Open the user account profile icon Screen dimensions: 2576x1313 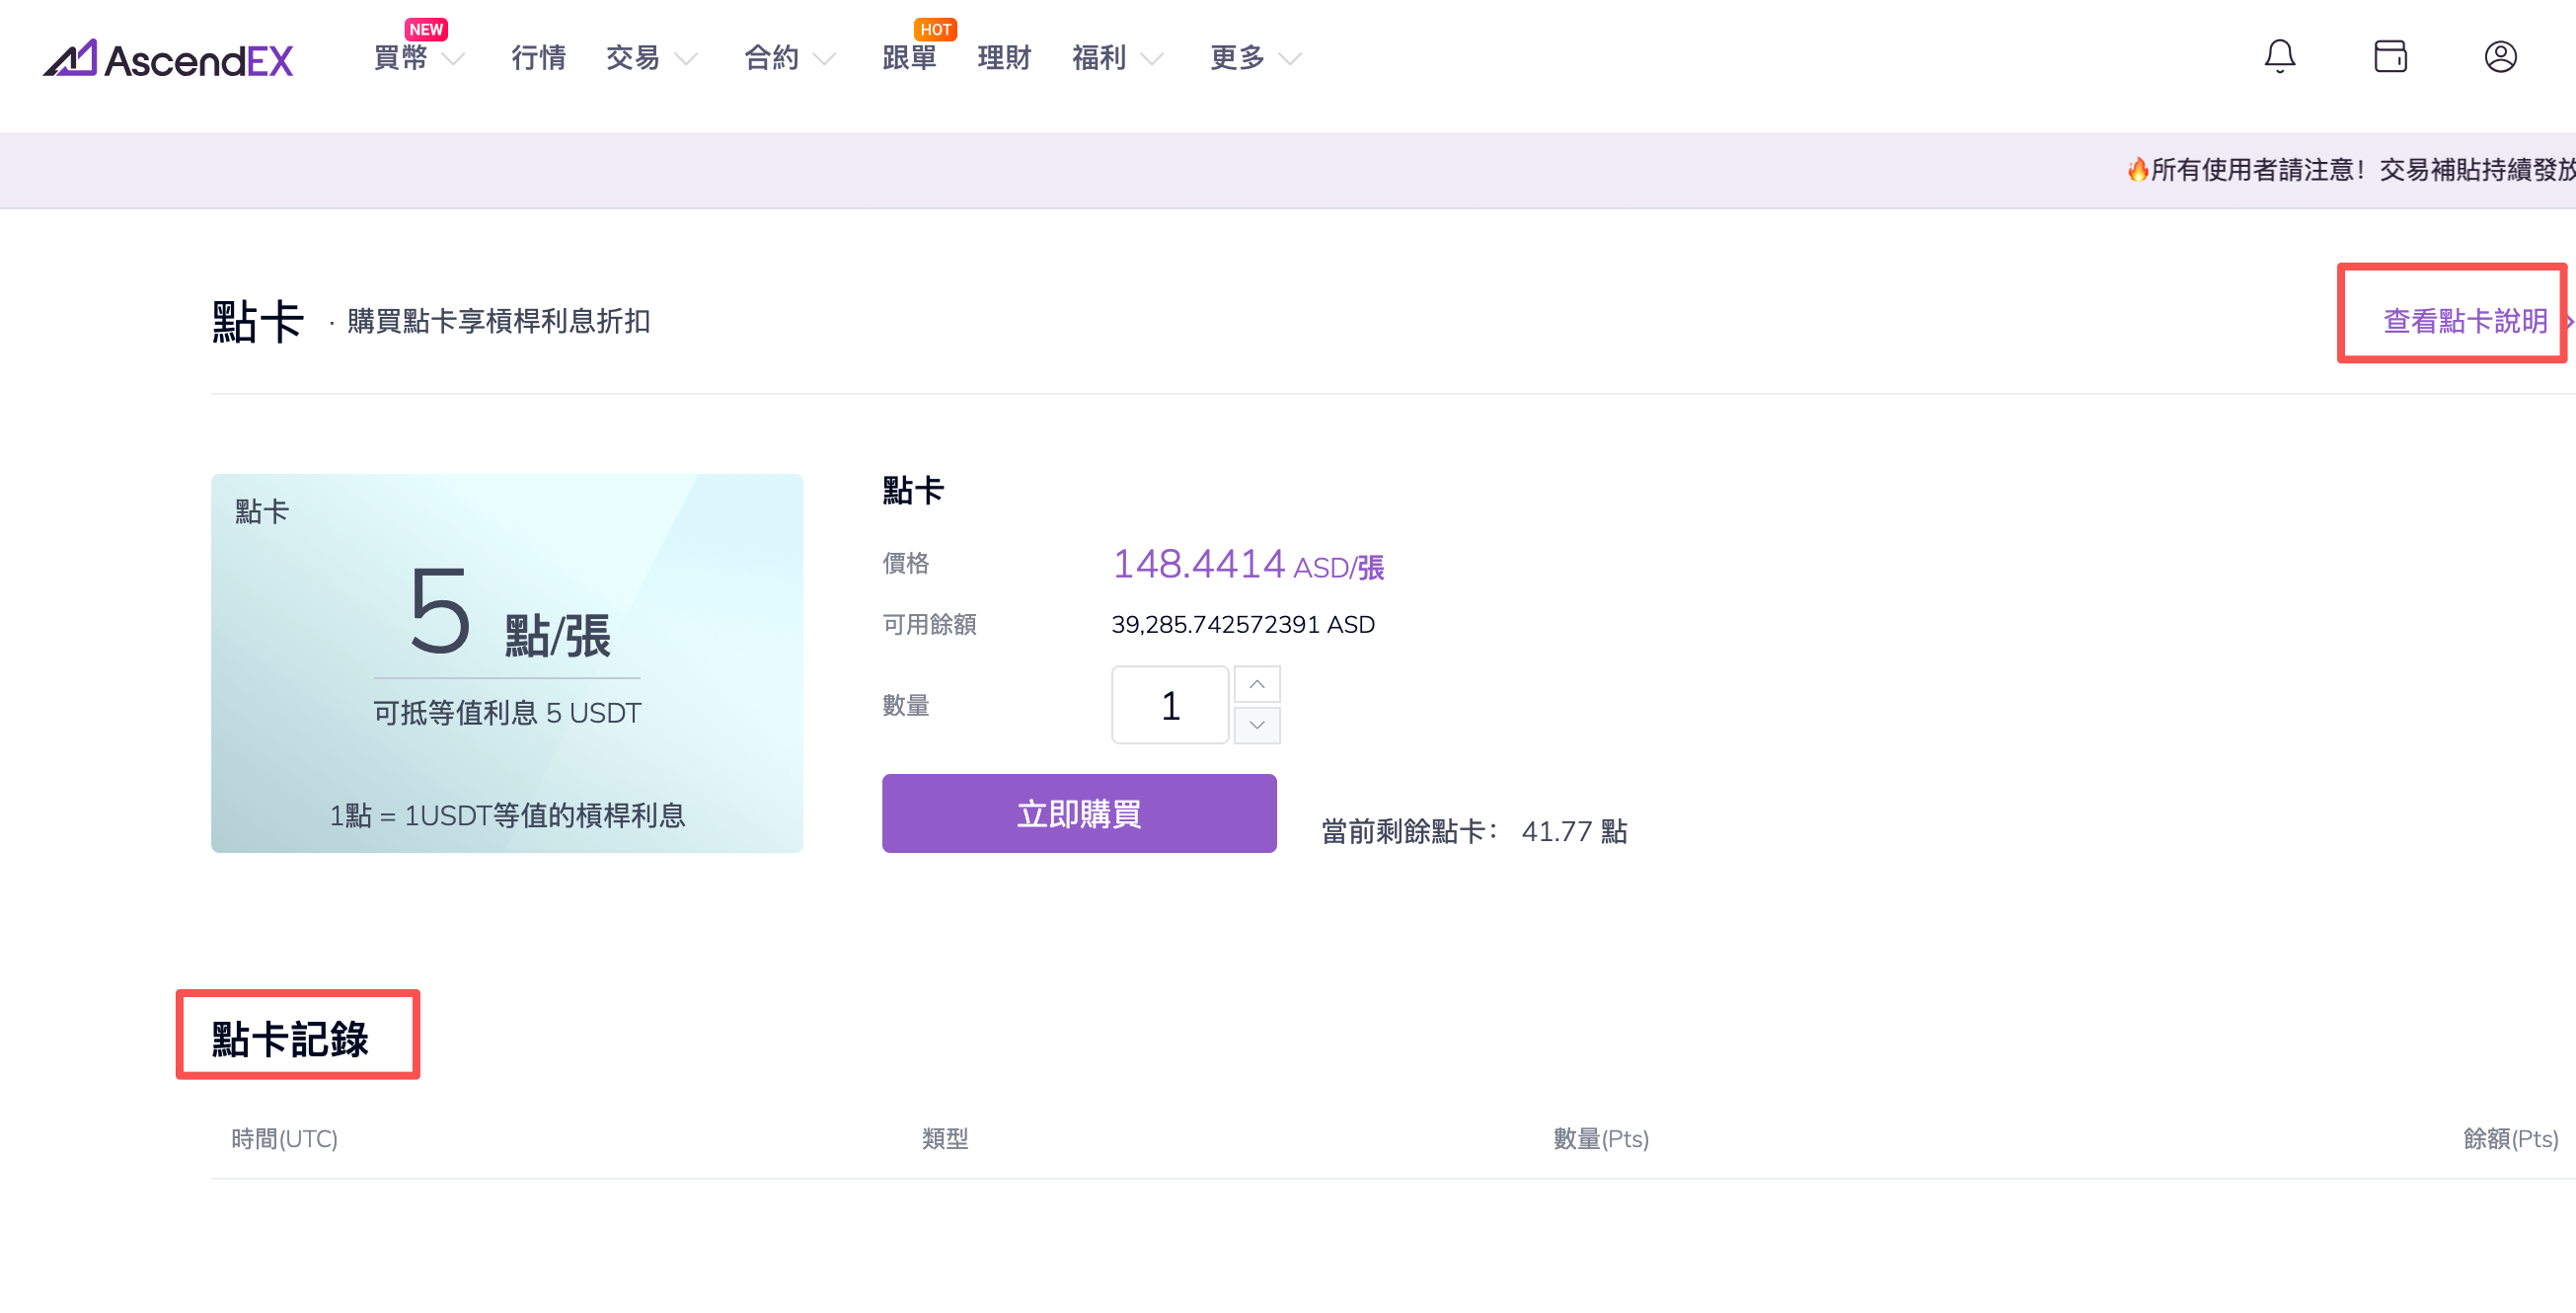pos(2500,57)
